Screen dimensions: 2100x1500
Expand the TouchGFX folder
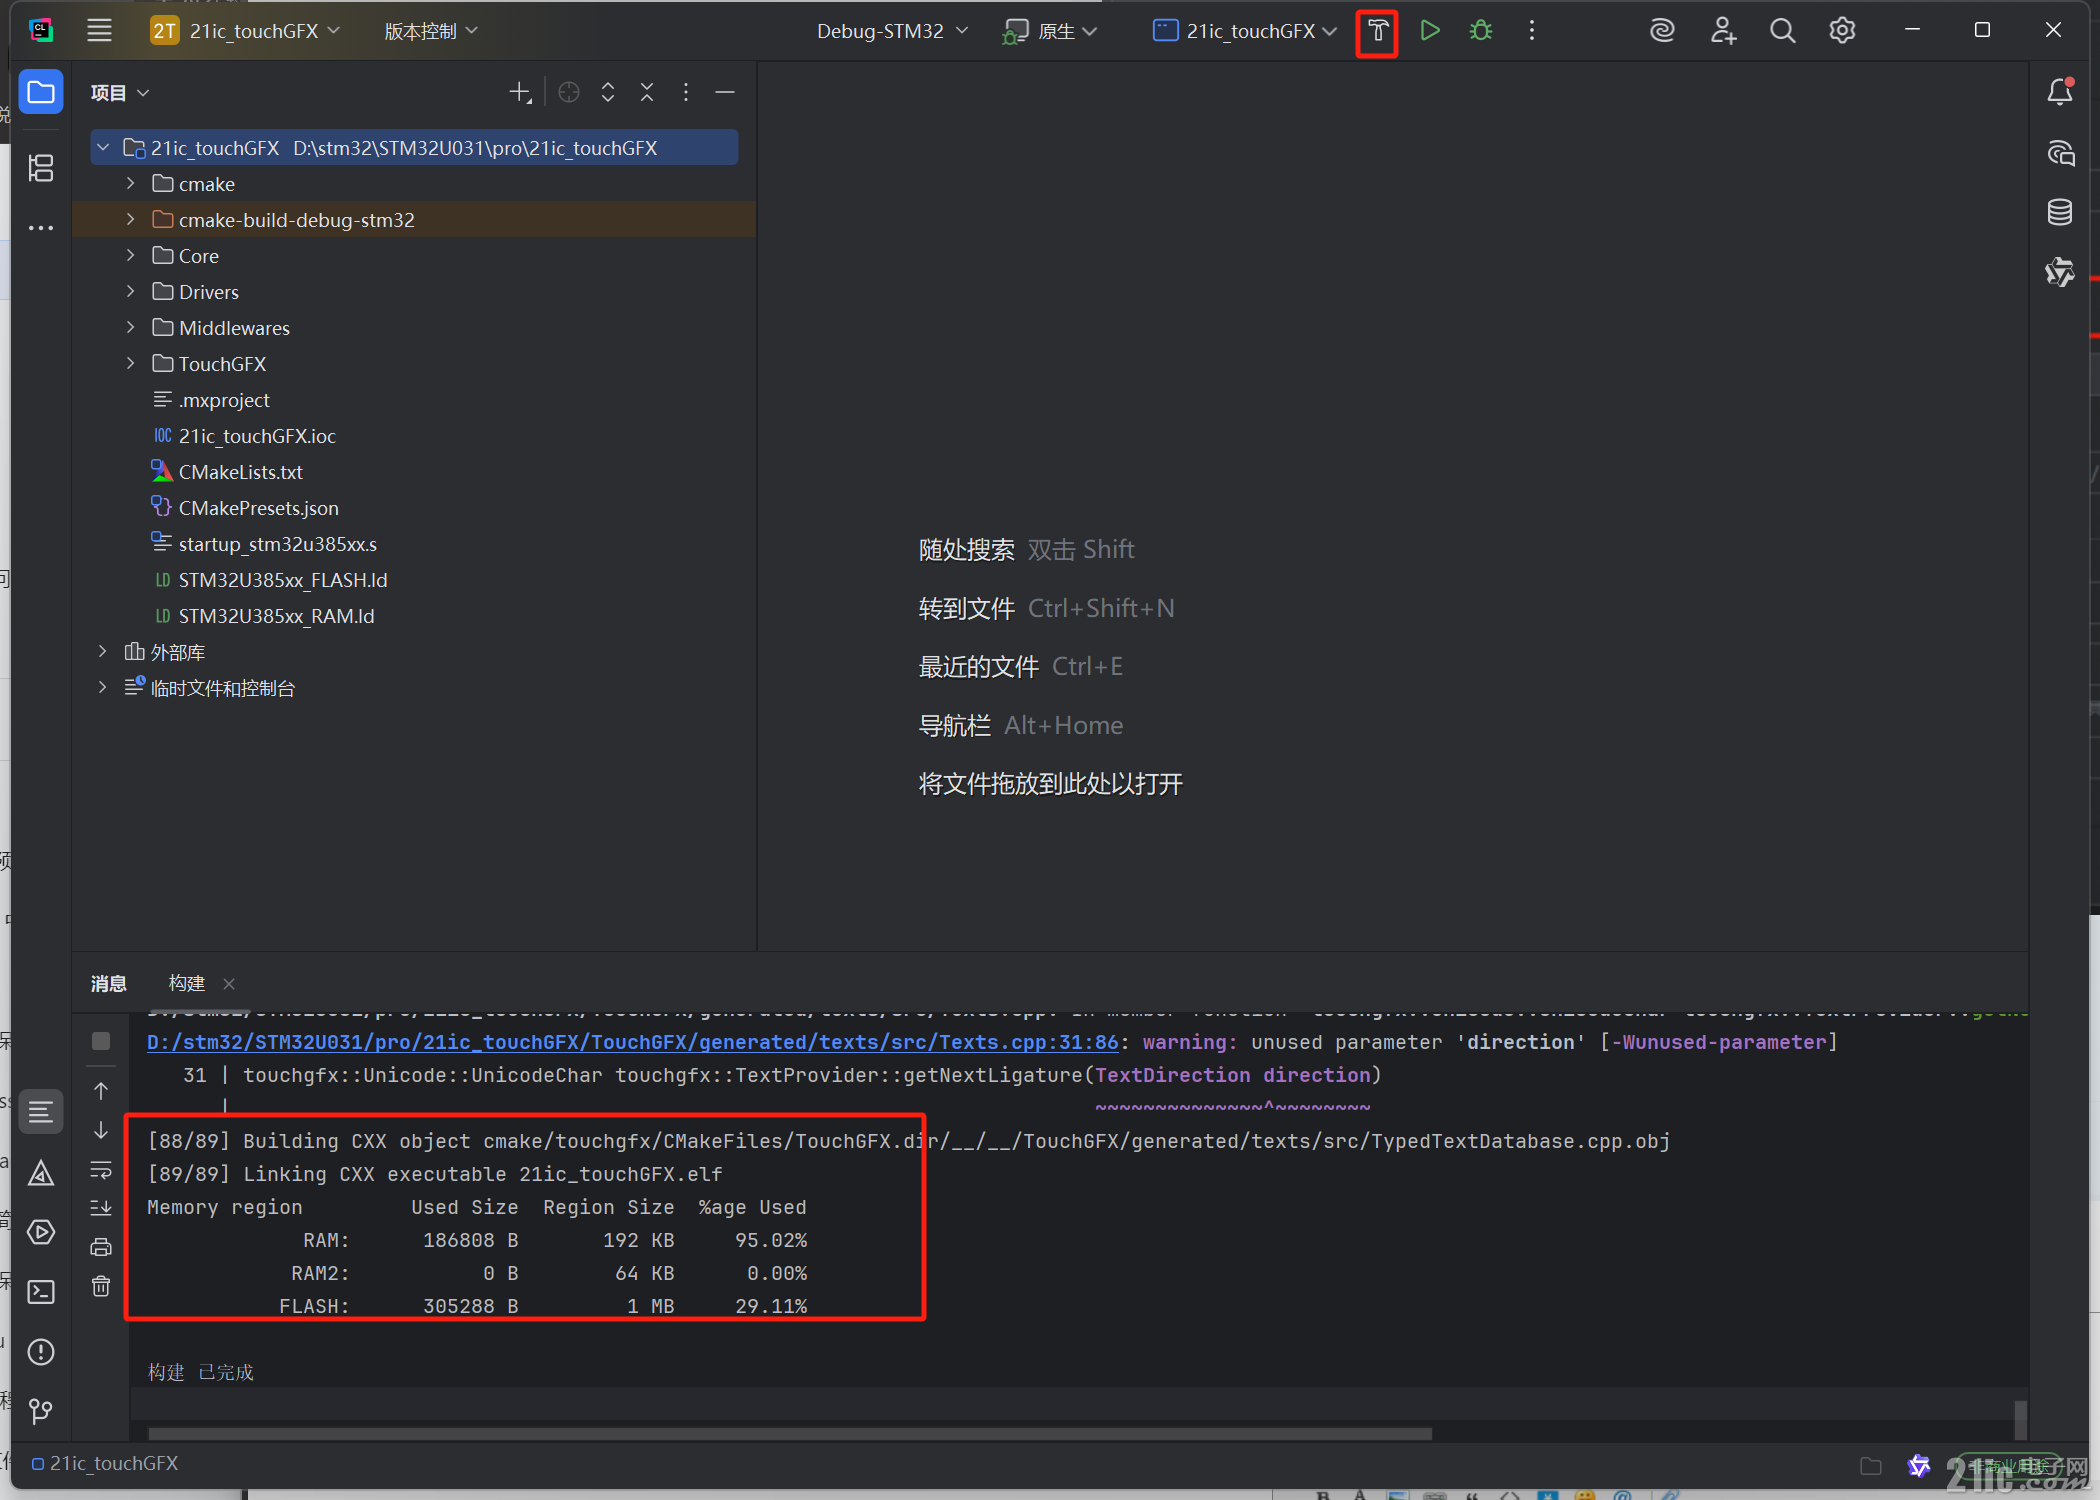(x=130, y=364)
